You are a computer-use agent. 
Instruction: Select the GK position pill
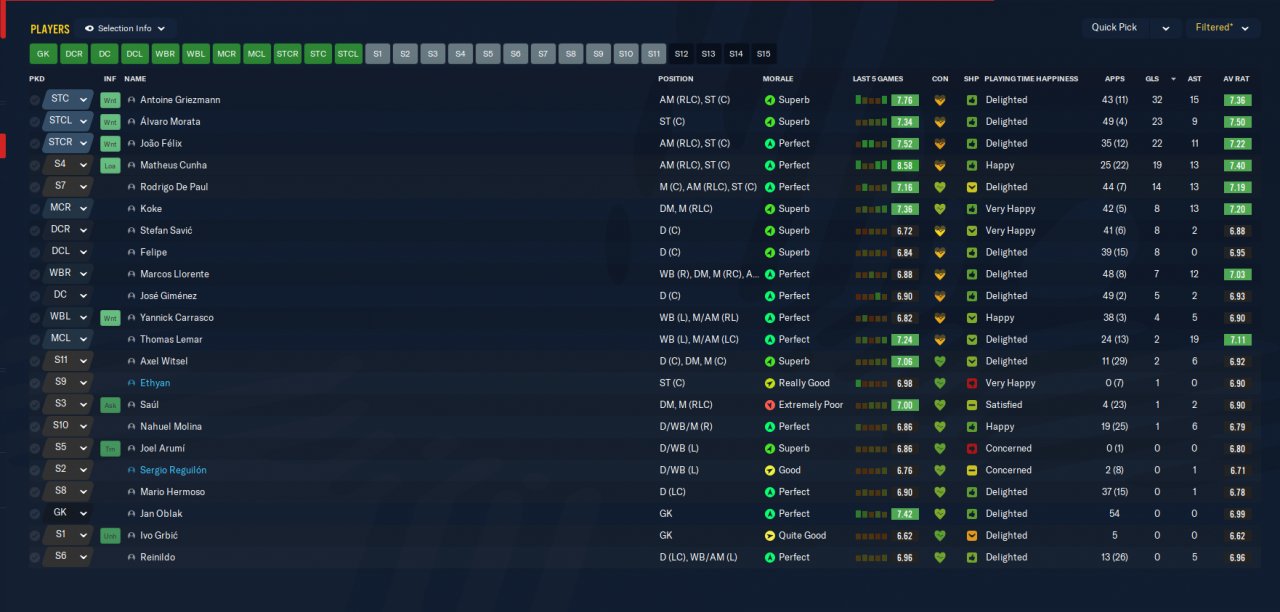[43, 54]
